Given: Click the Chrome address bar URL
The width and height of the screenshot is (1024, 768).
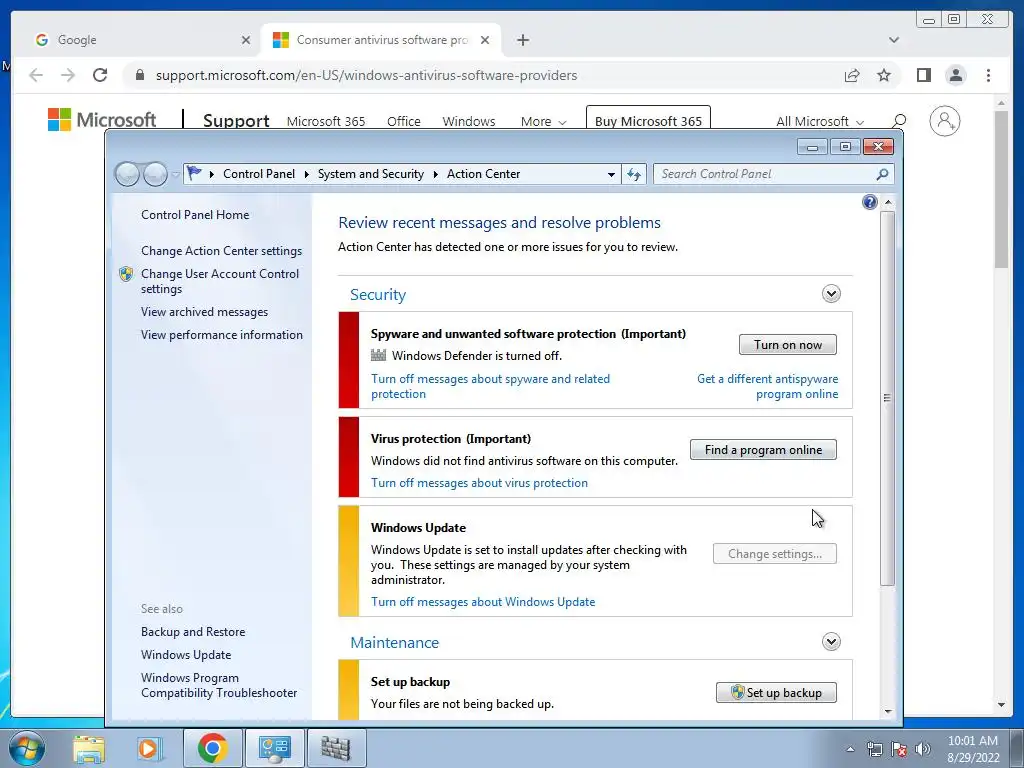Looking at the screenshot, I should tap(366, 75).
